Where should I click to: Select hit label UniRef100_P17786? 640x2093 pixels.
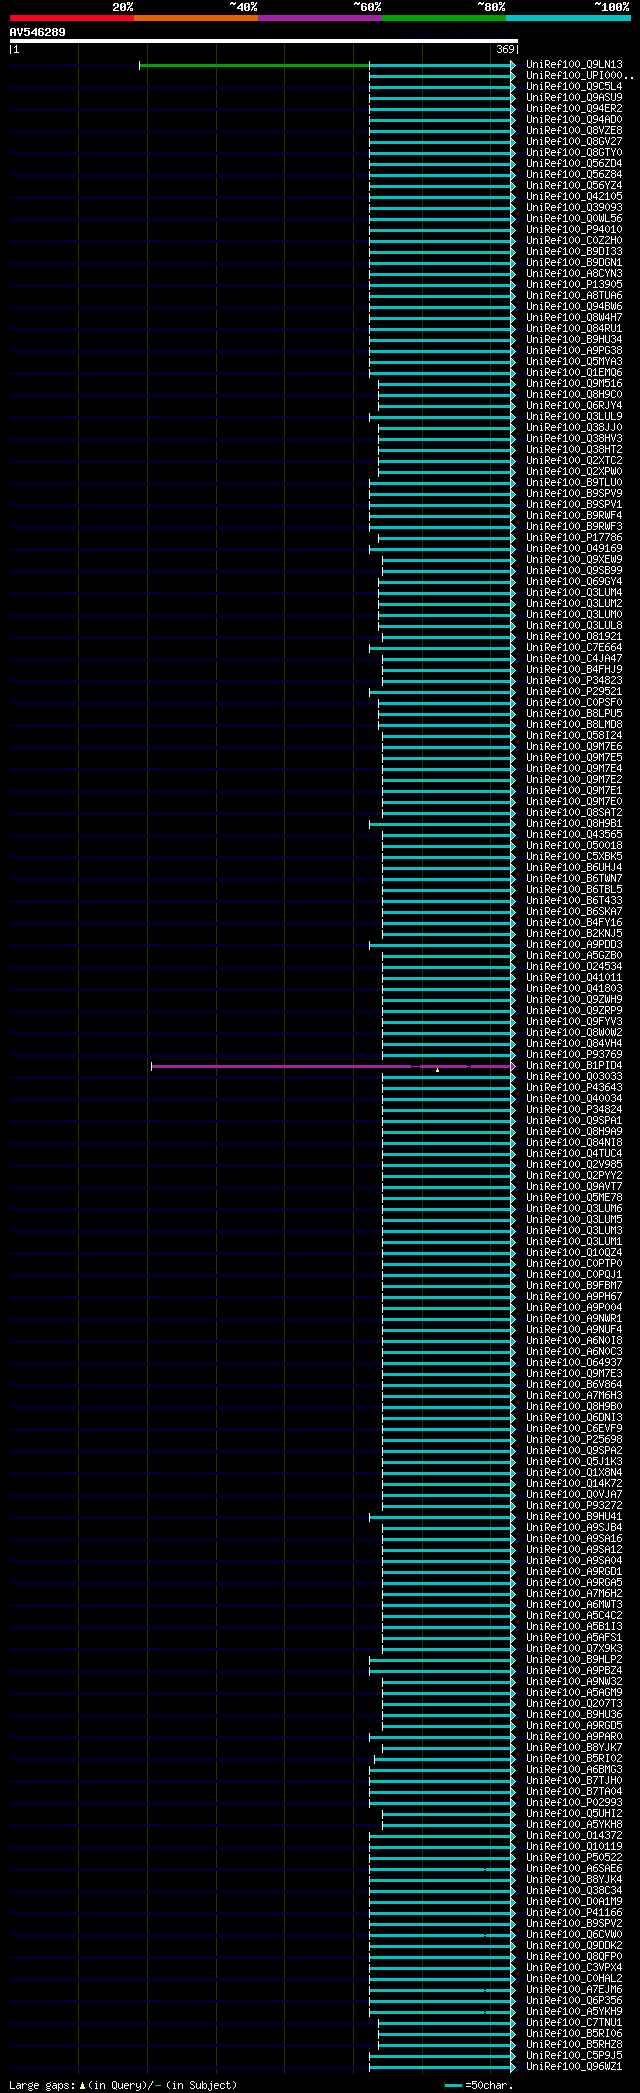(574, 538)
